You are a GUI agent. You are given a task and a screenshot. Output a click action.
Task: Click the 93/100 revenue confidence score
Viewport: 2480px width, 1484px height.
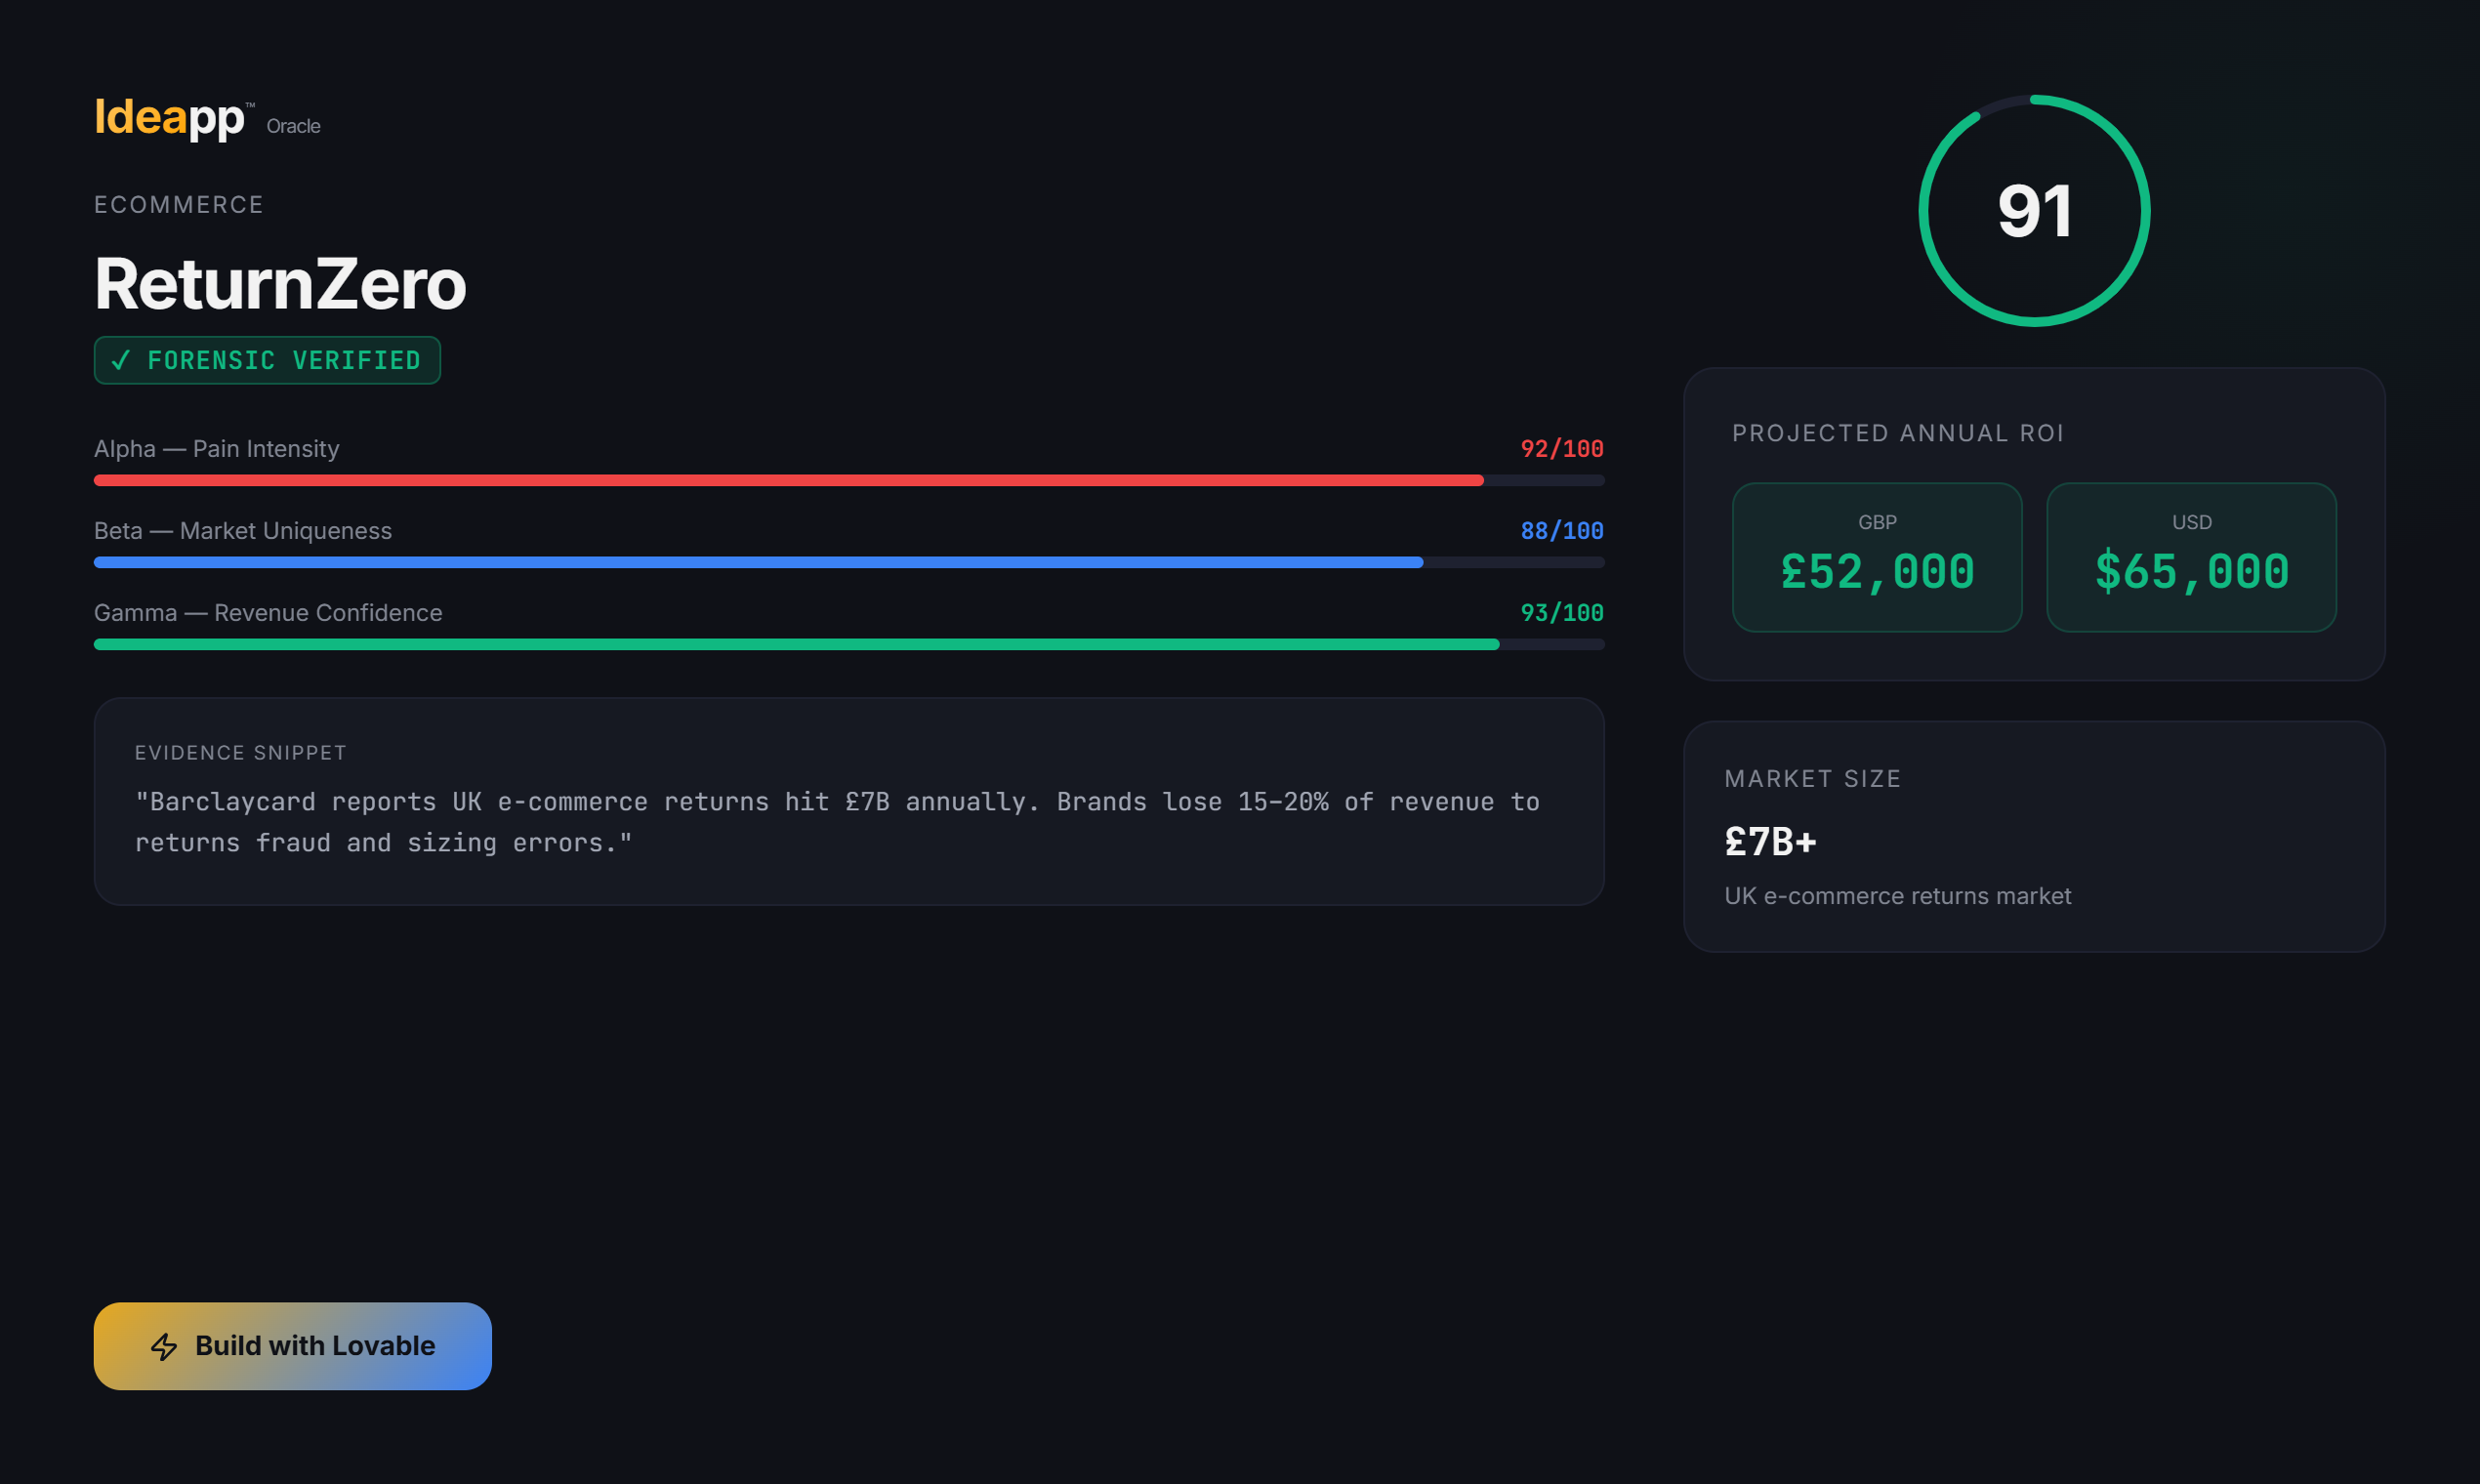click(x=1561, y=613)
